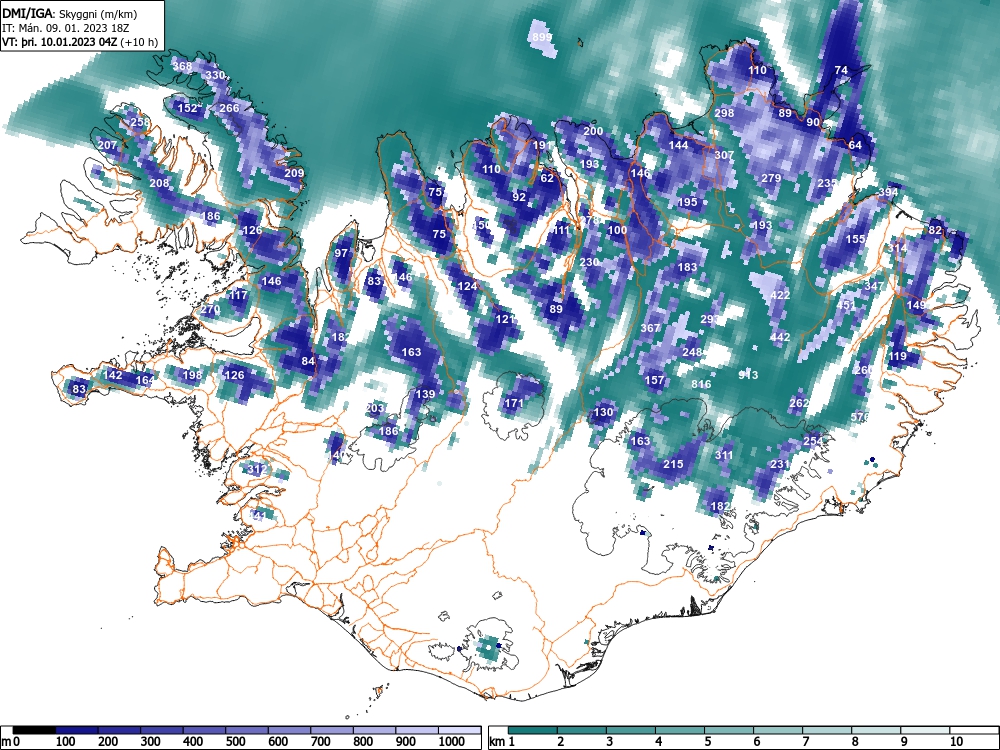Screen dimensions: 1000x750
Task: Select the map value 157
Action: coord(654,379)
